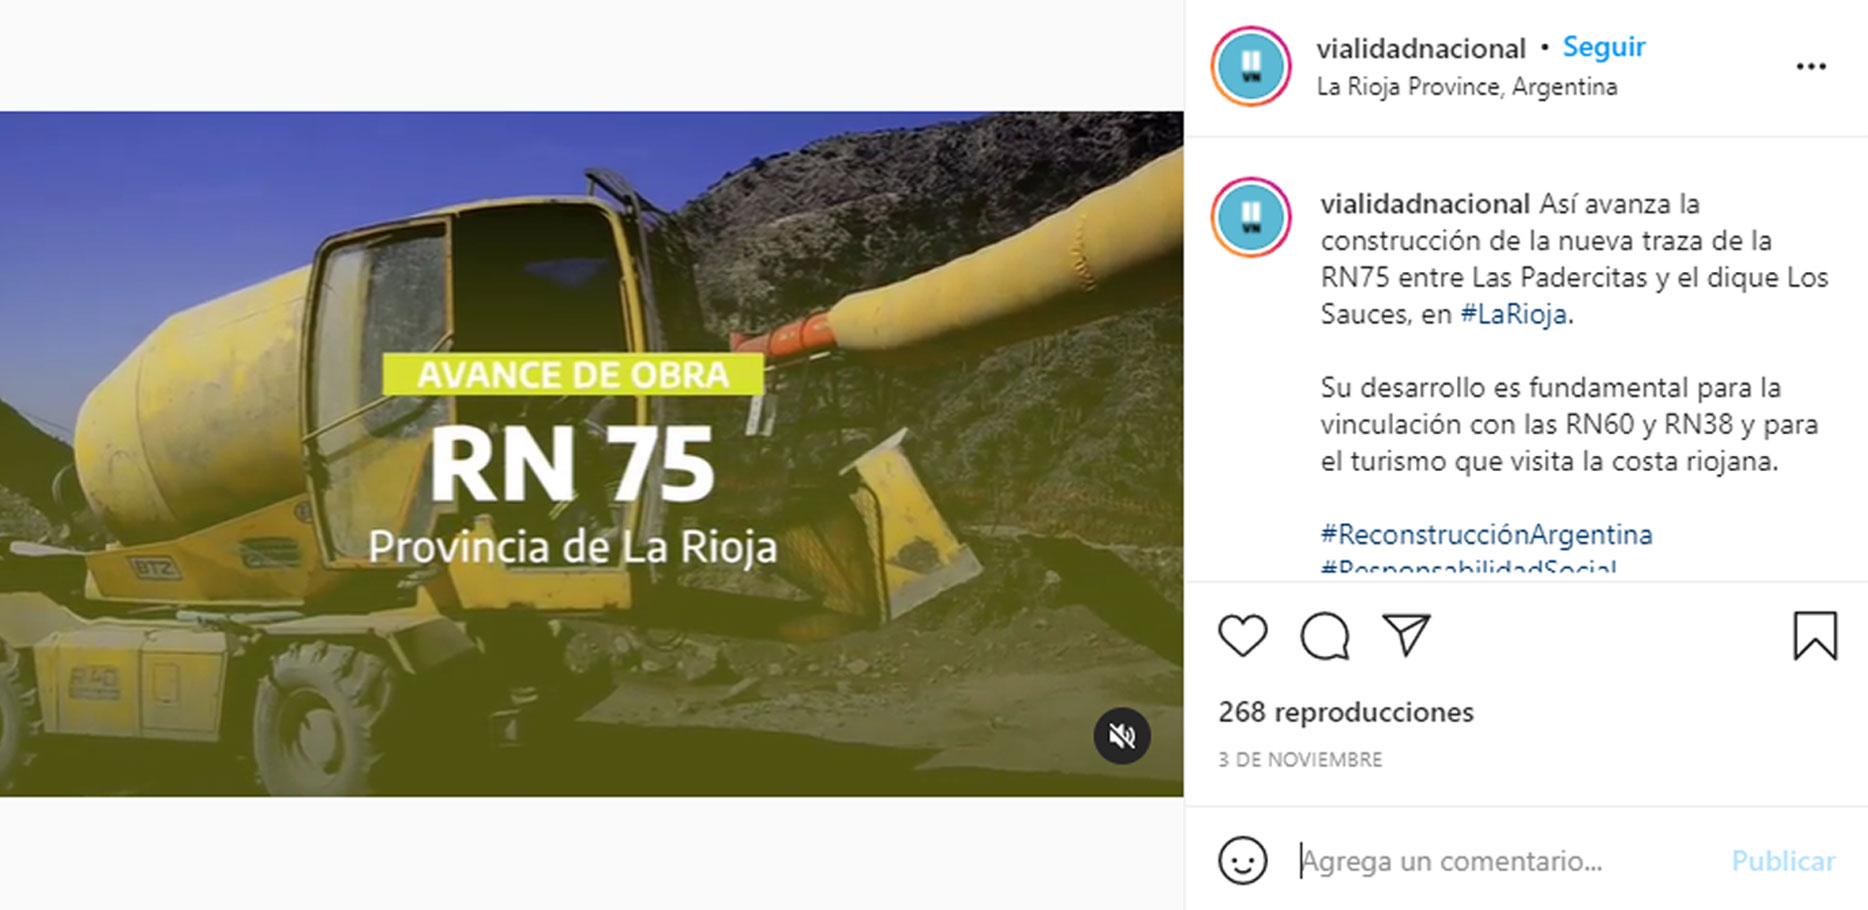The image size is (1868, 910).
Task: Save post with bookmark icon
Action: click(1815, 635)
